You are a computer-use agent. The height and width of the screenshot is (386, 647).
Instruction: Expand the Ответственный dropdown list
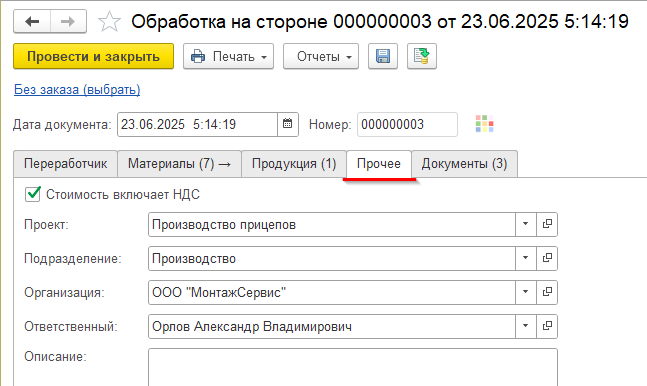[526, 326]
